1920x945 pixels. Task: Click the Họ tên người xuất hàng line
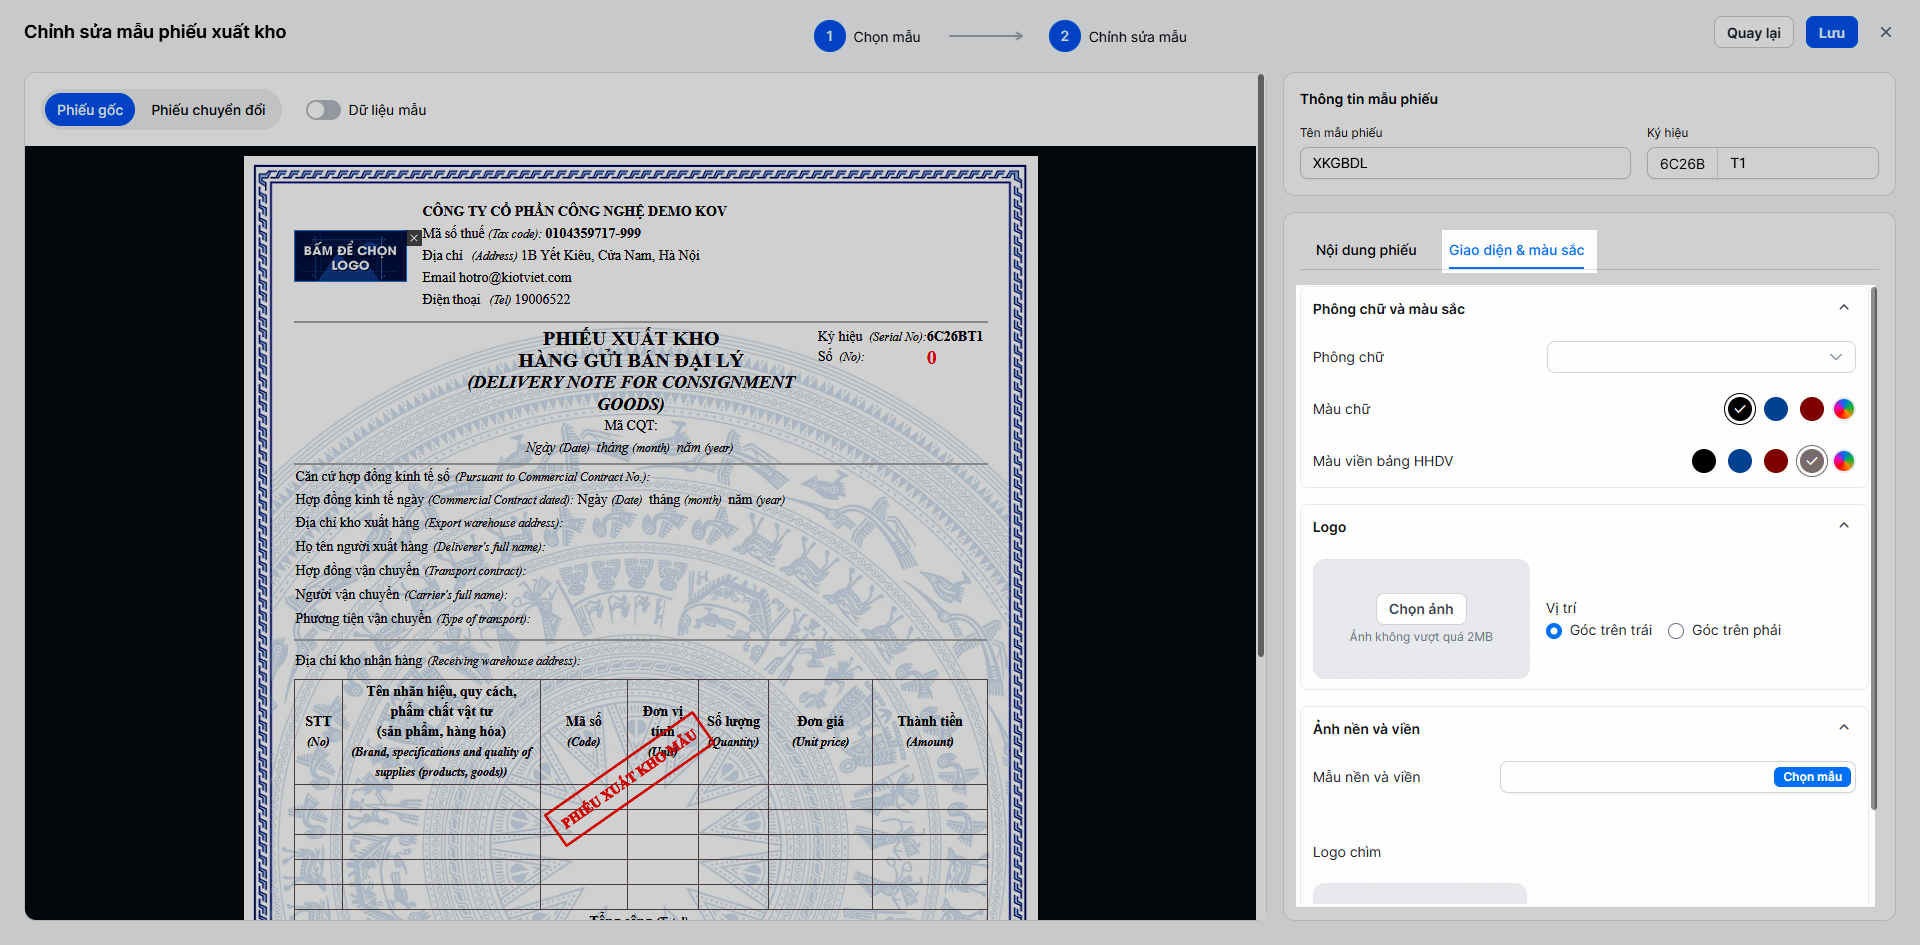coord(420,547)
